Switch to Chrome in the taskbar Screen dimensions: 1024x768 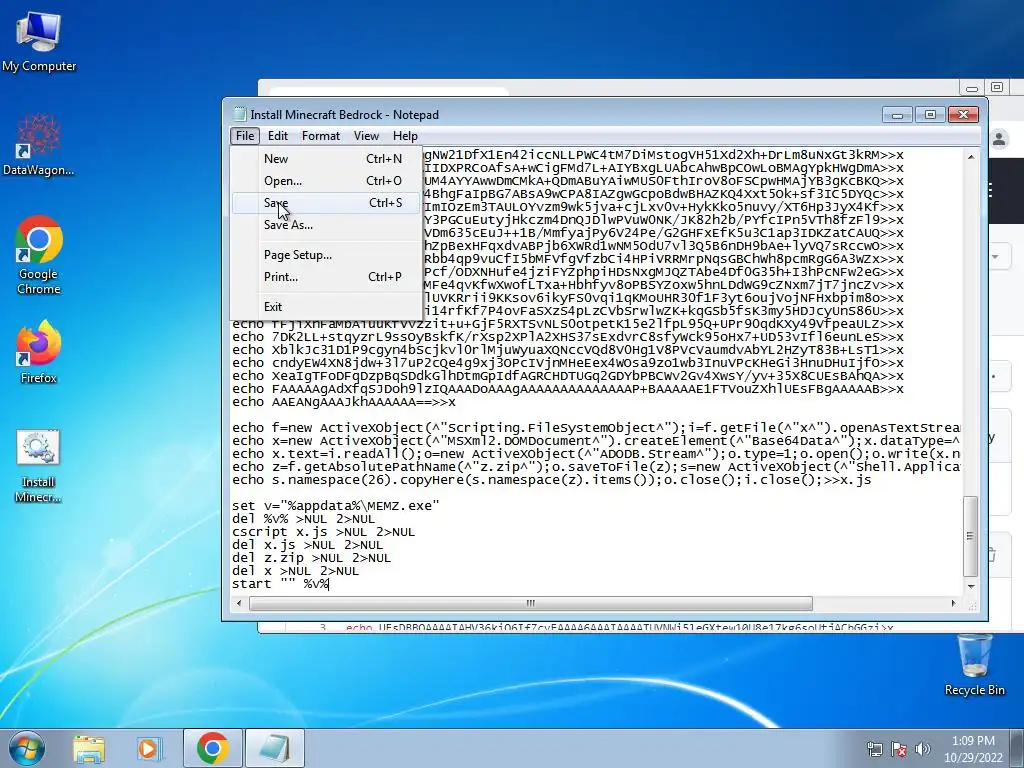(x=212, y=748)
